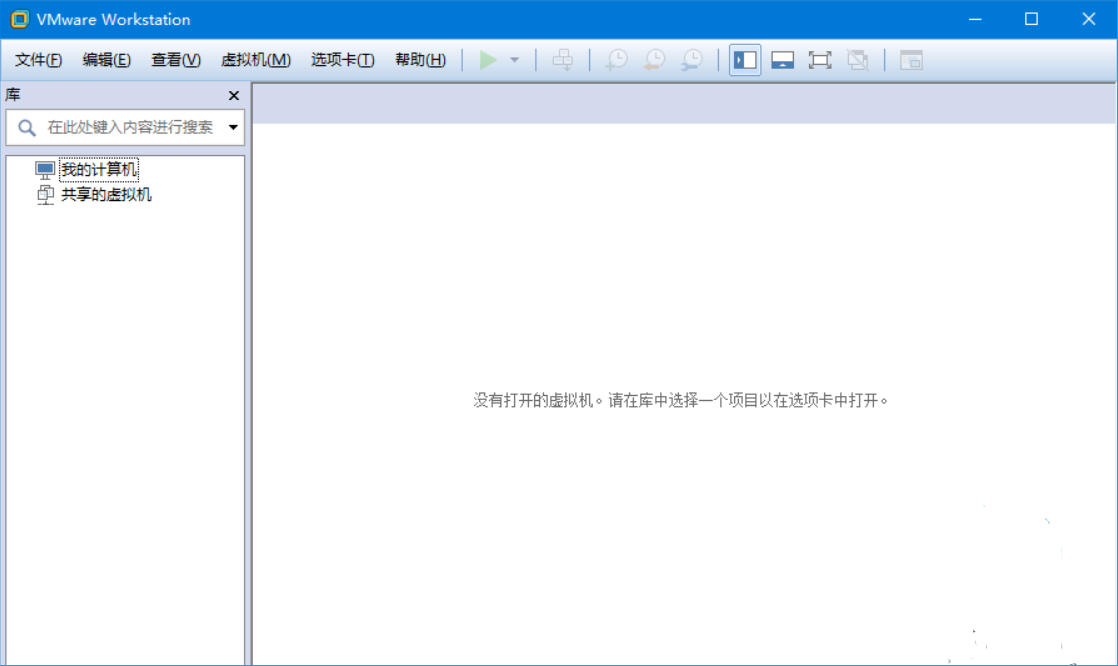1118x666 pixels.
Task: Open the 虚拟机(M) menu
Action: point(255,60)
